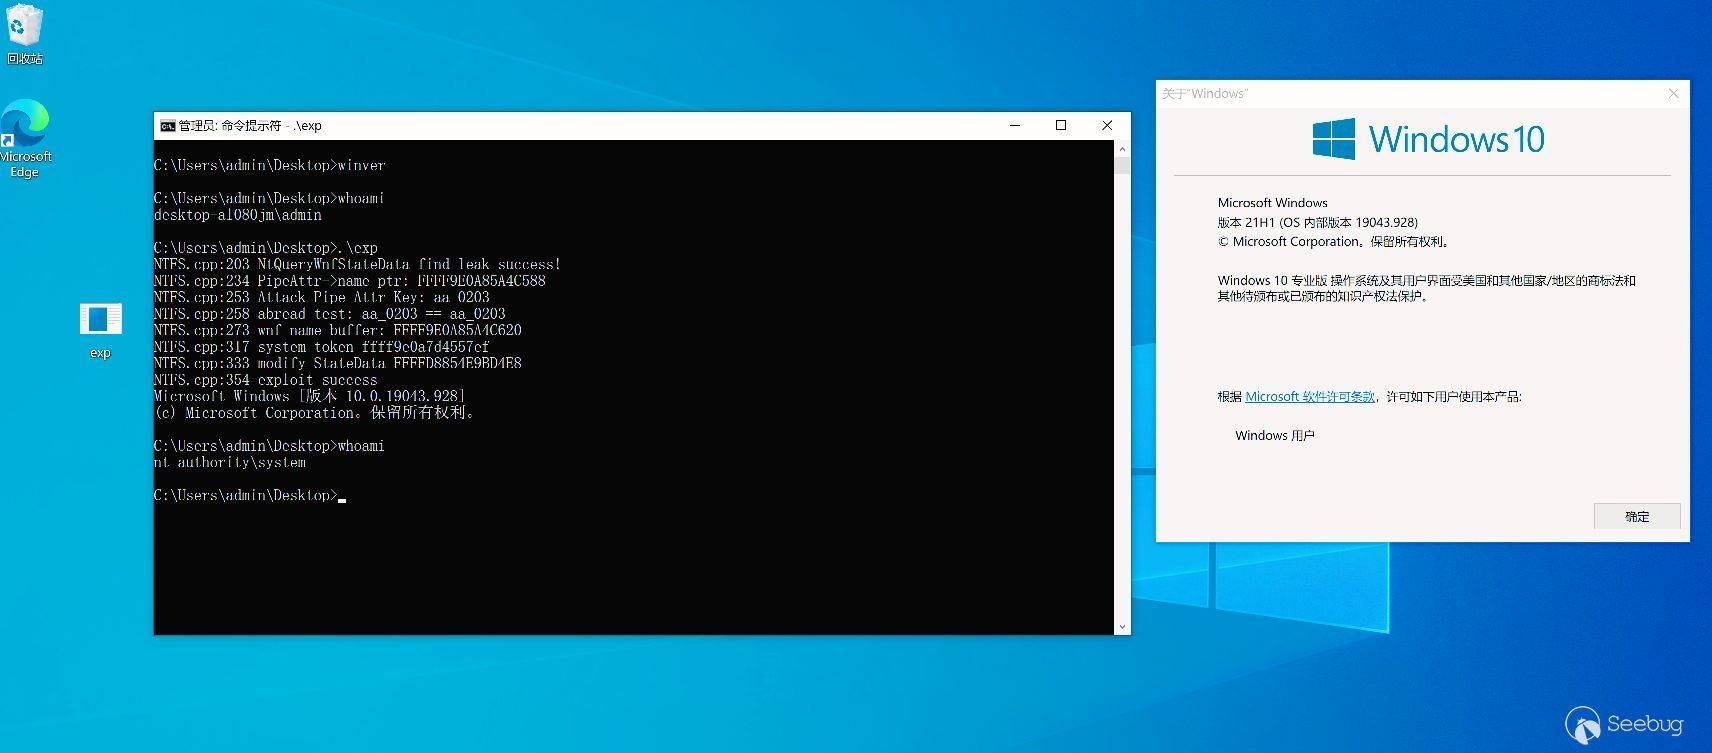Close the About Windows dialog

pos(1673,94)
